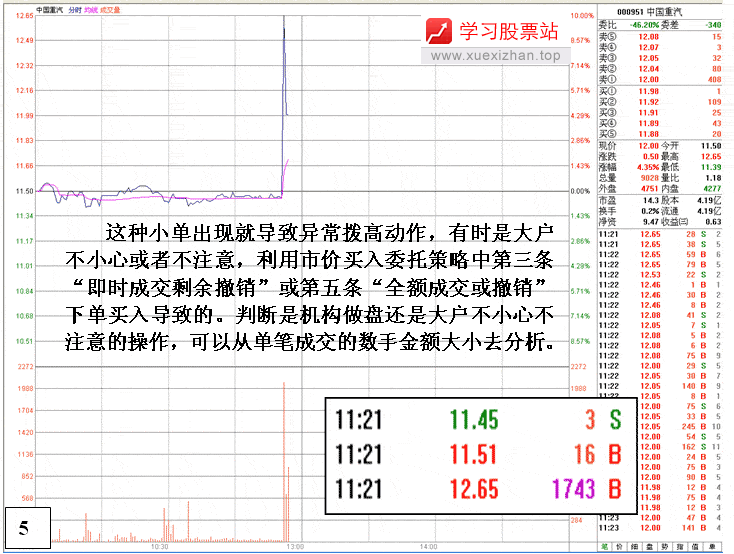Click the 分时 legend label above chart

coord(75,10)
